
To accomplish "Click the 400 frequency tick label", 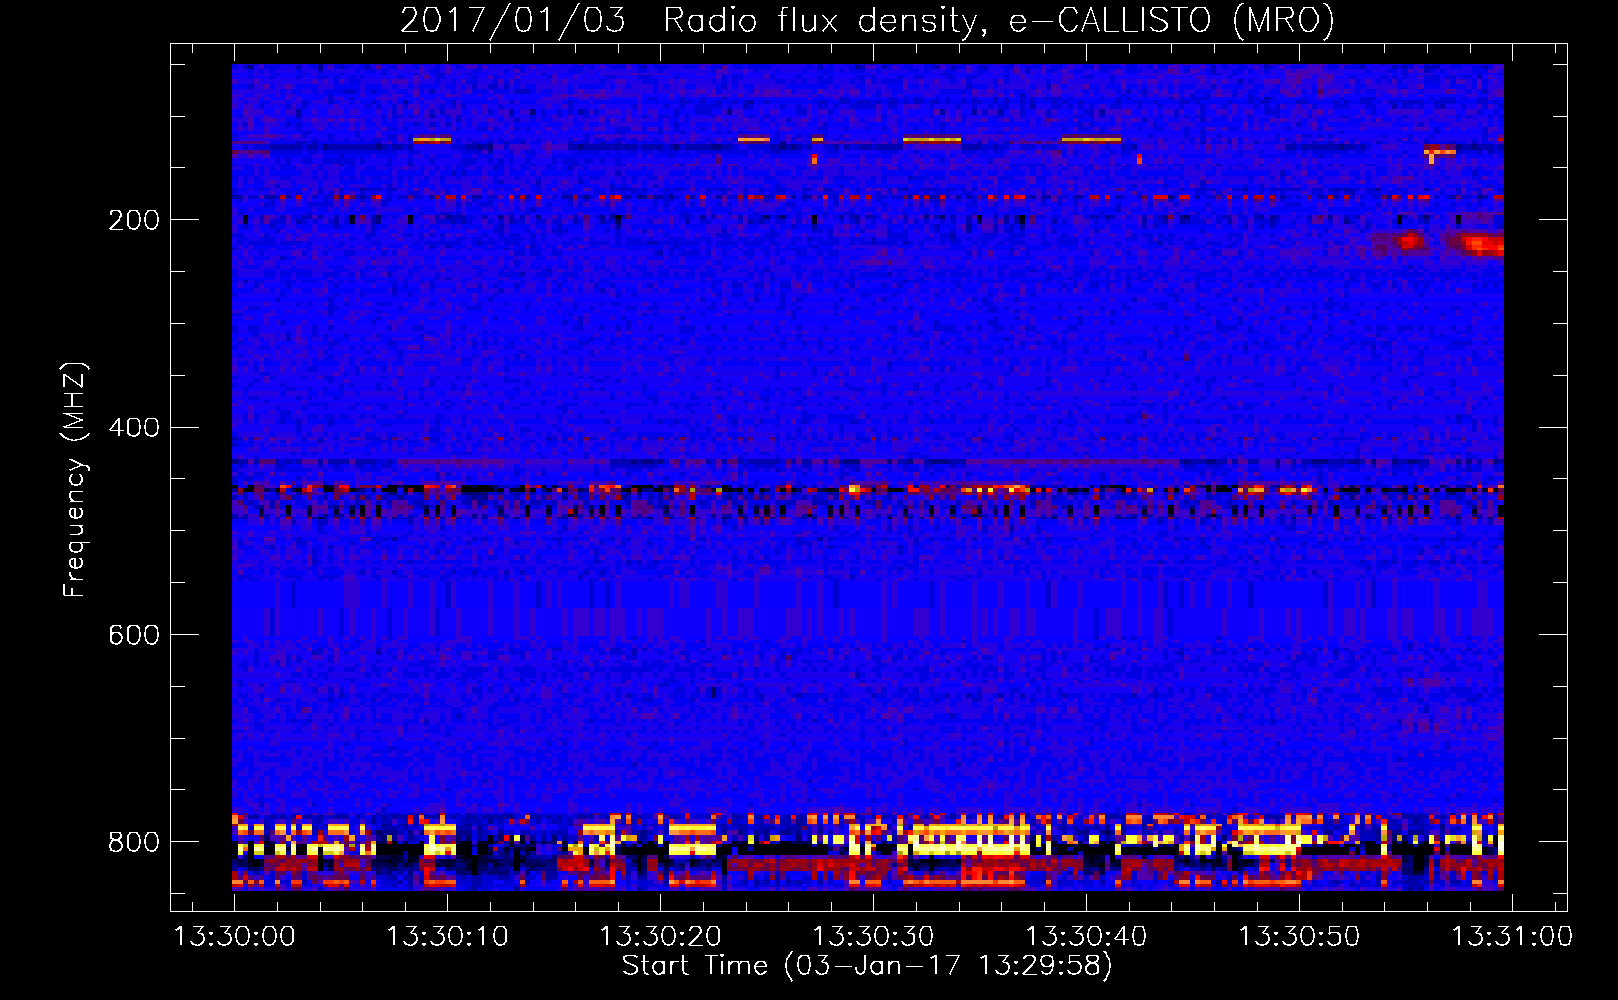I will (134, 428).
